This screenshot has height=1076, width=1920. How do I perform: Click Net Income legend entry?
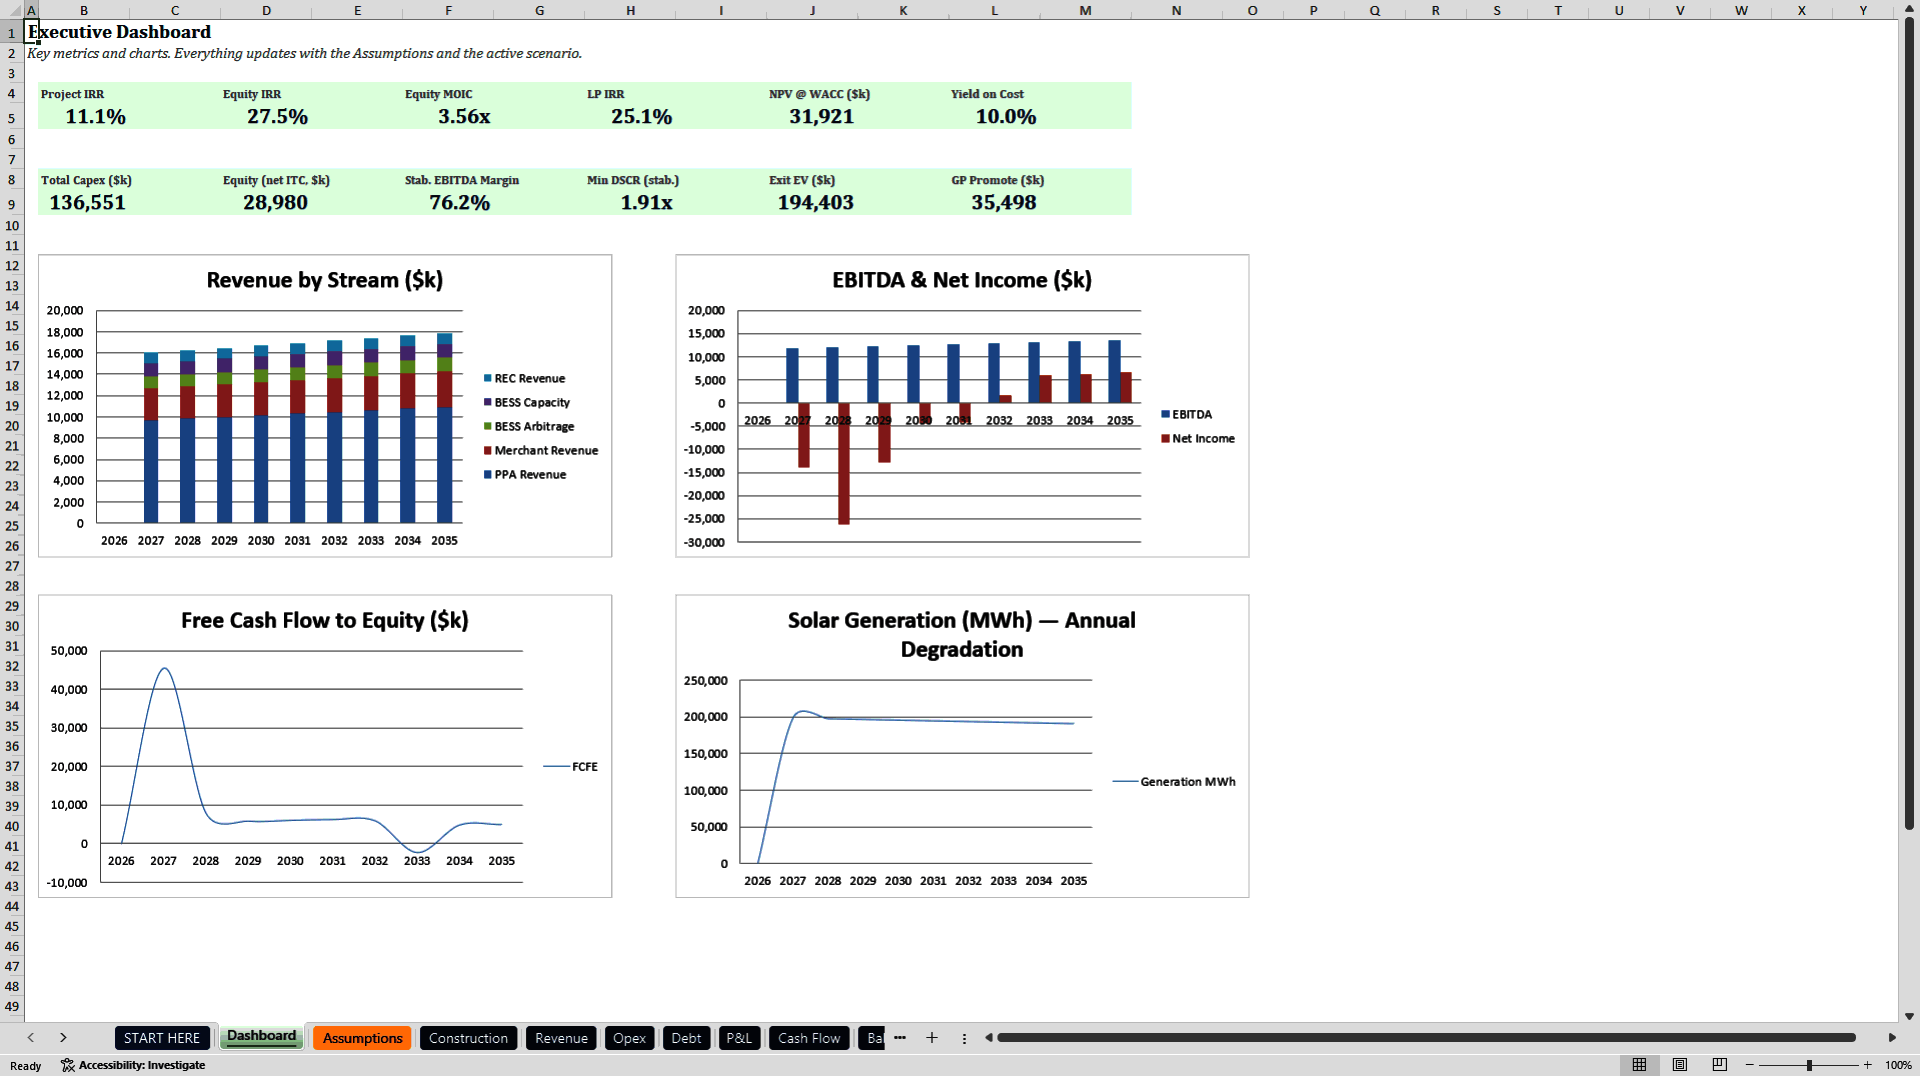point(1198,439)
